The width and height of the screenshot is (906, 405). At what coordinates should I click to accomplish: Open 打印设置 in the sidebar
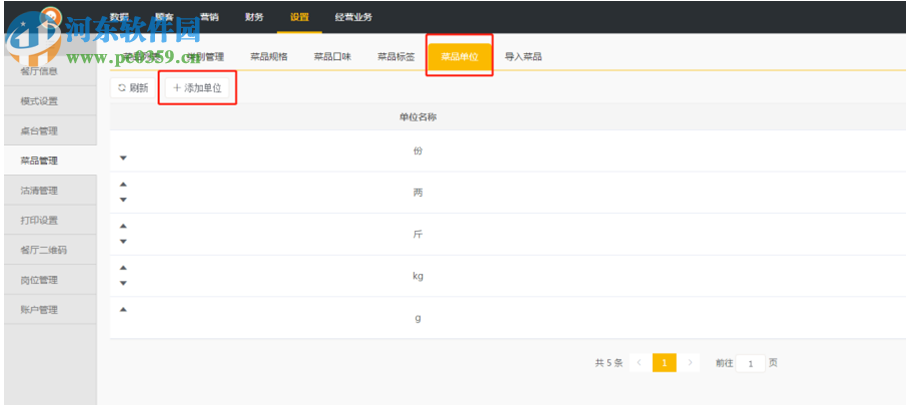pos(50,221)
